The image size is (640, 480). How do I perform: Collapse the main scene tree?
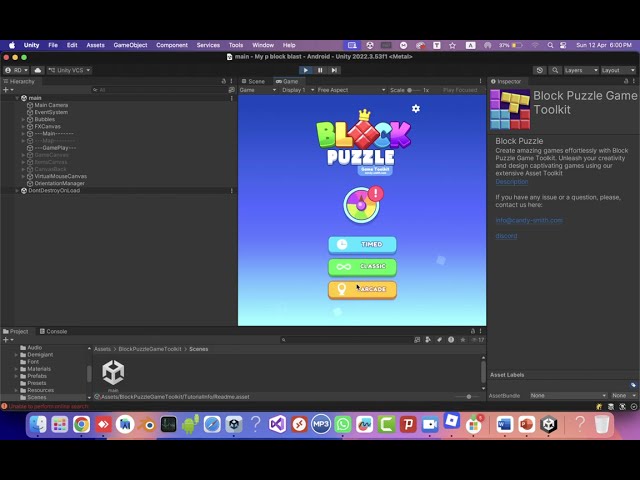point(17,98)
